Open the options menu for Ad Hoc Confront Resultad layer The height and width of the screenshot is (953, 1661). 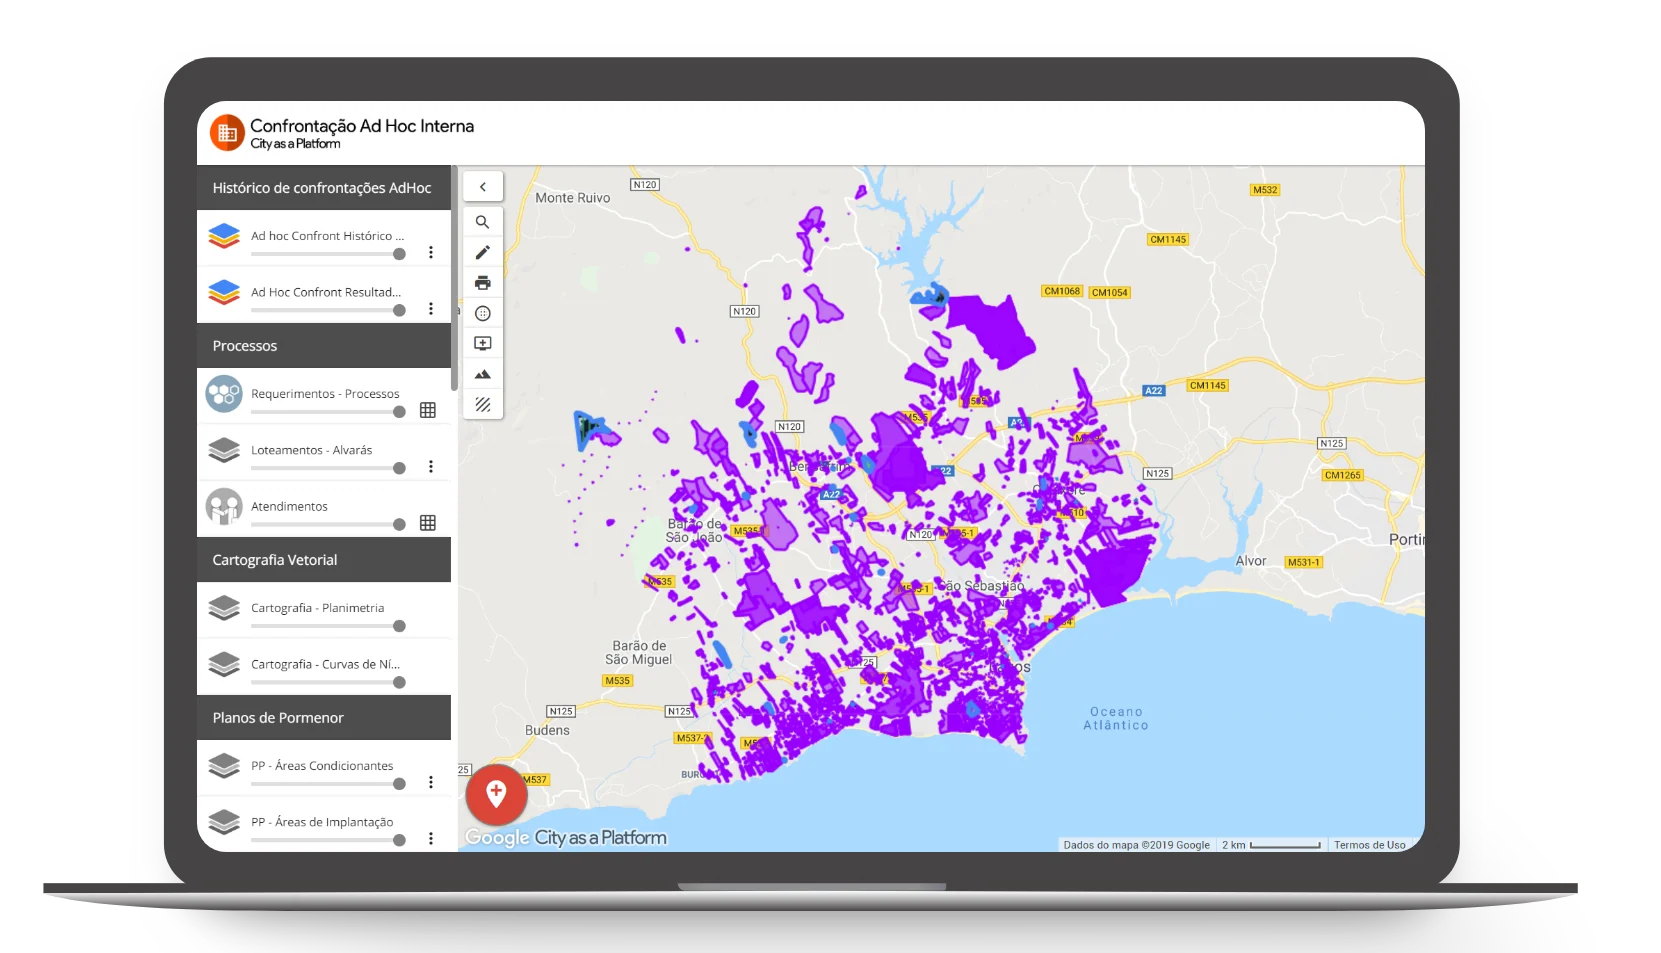pos(431,308)
